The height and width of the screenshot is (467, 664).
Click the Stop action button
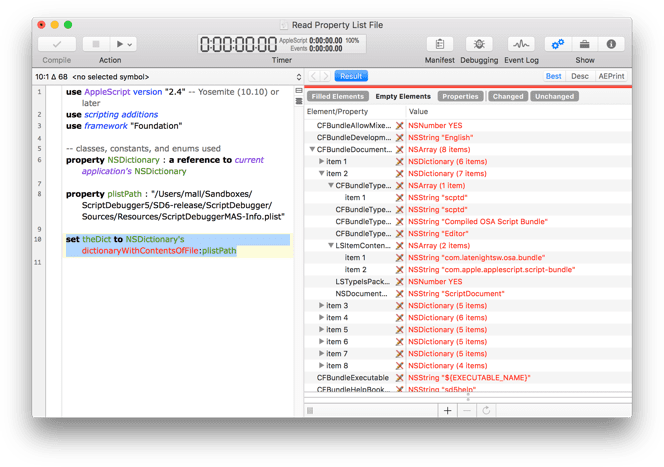tap(96, 44)
